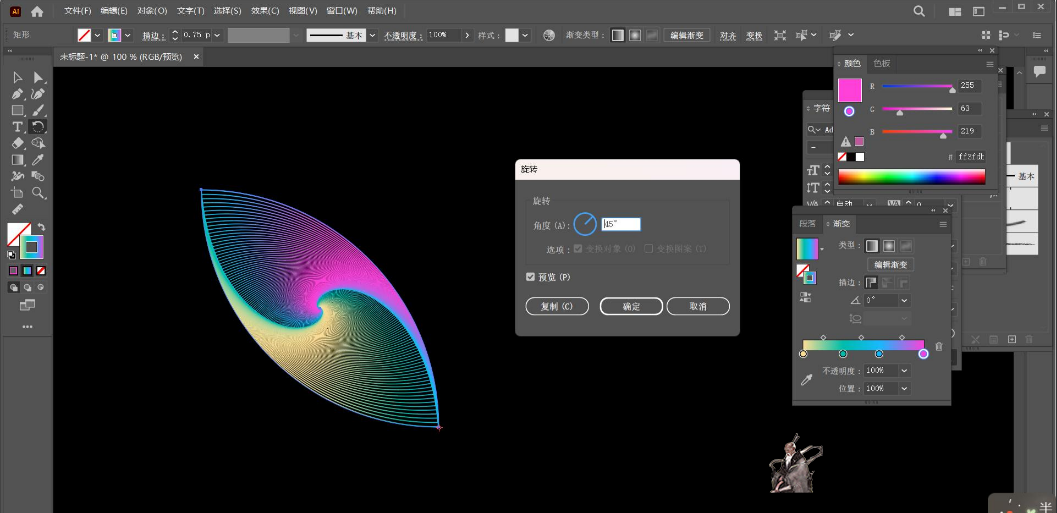The image size is (1057, 513).
Task: Click the Rectangle shape tool
Action: tap(18, 111)
